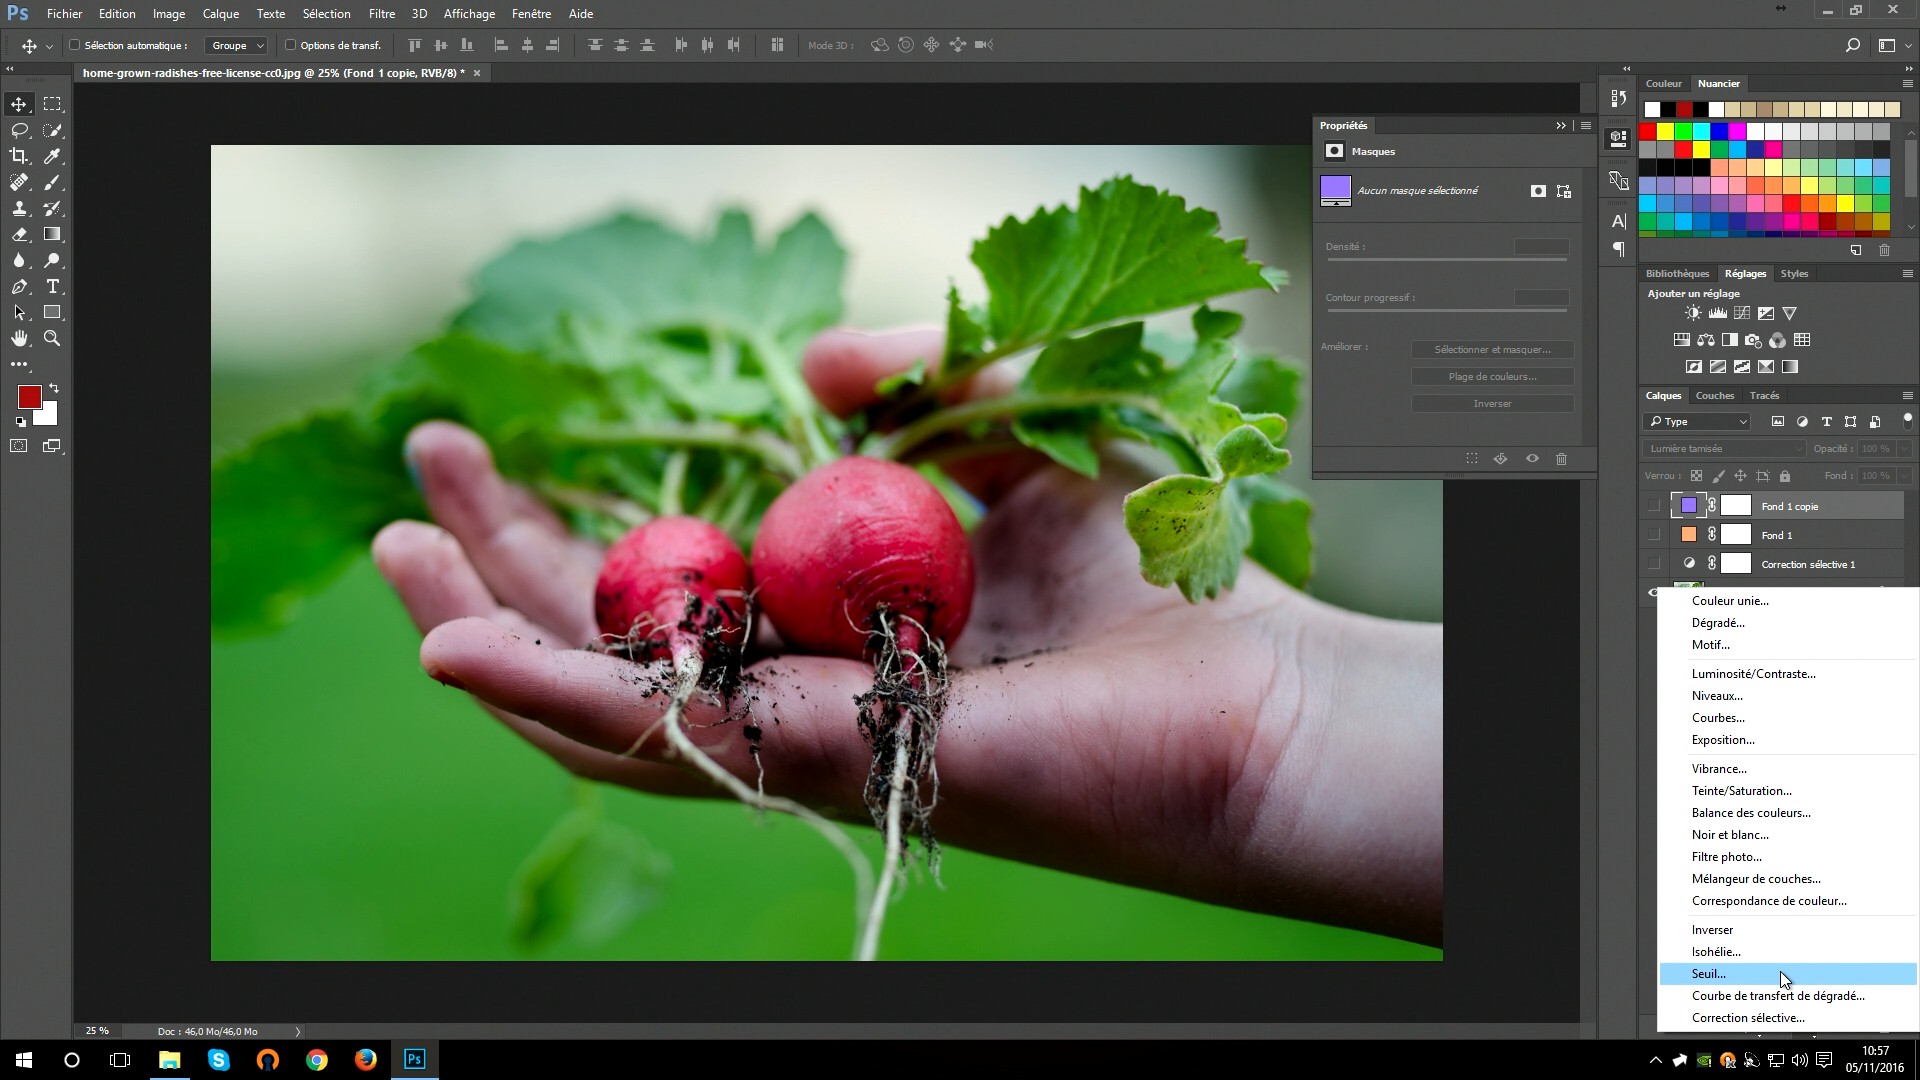Screen dimensions: 1920x1080
Task: Open Chrome from the Windows taskbar
Action: (317, 1060)
